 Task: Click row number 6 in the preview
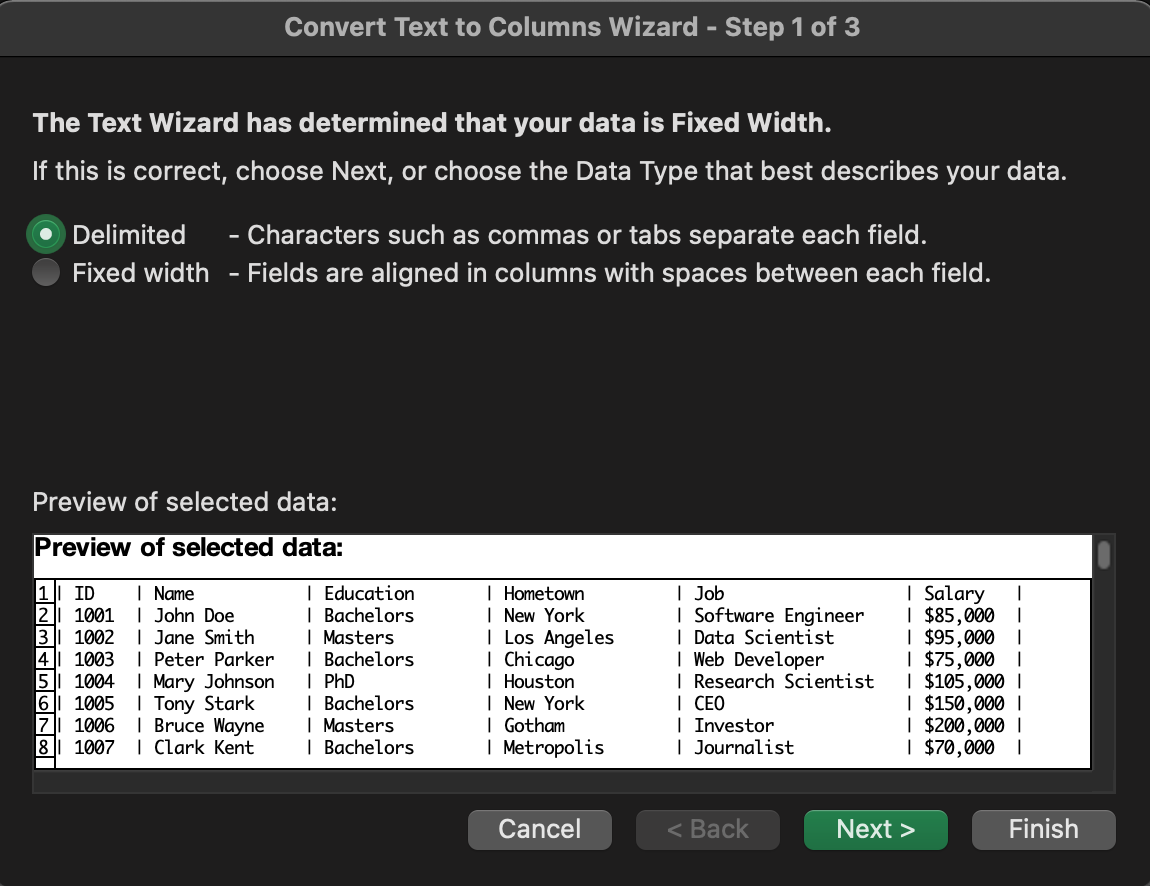coord(44,703)
